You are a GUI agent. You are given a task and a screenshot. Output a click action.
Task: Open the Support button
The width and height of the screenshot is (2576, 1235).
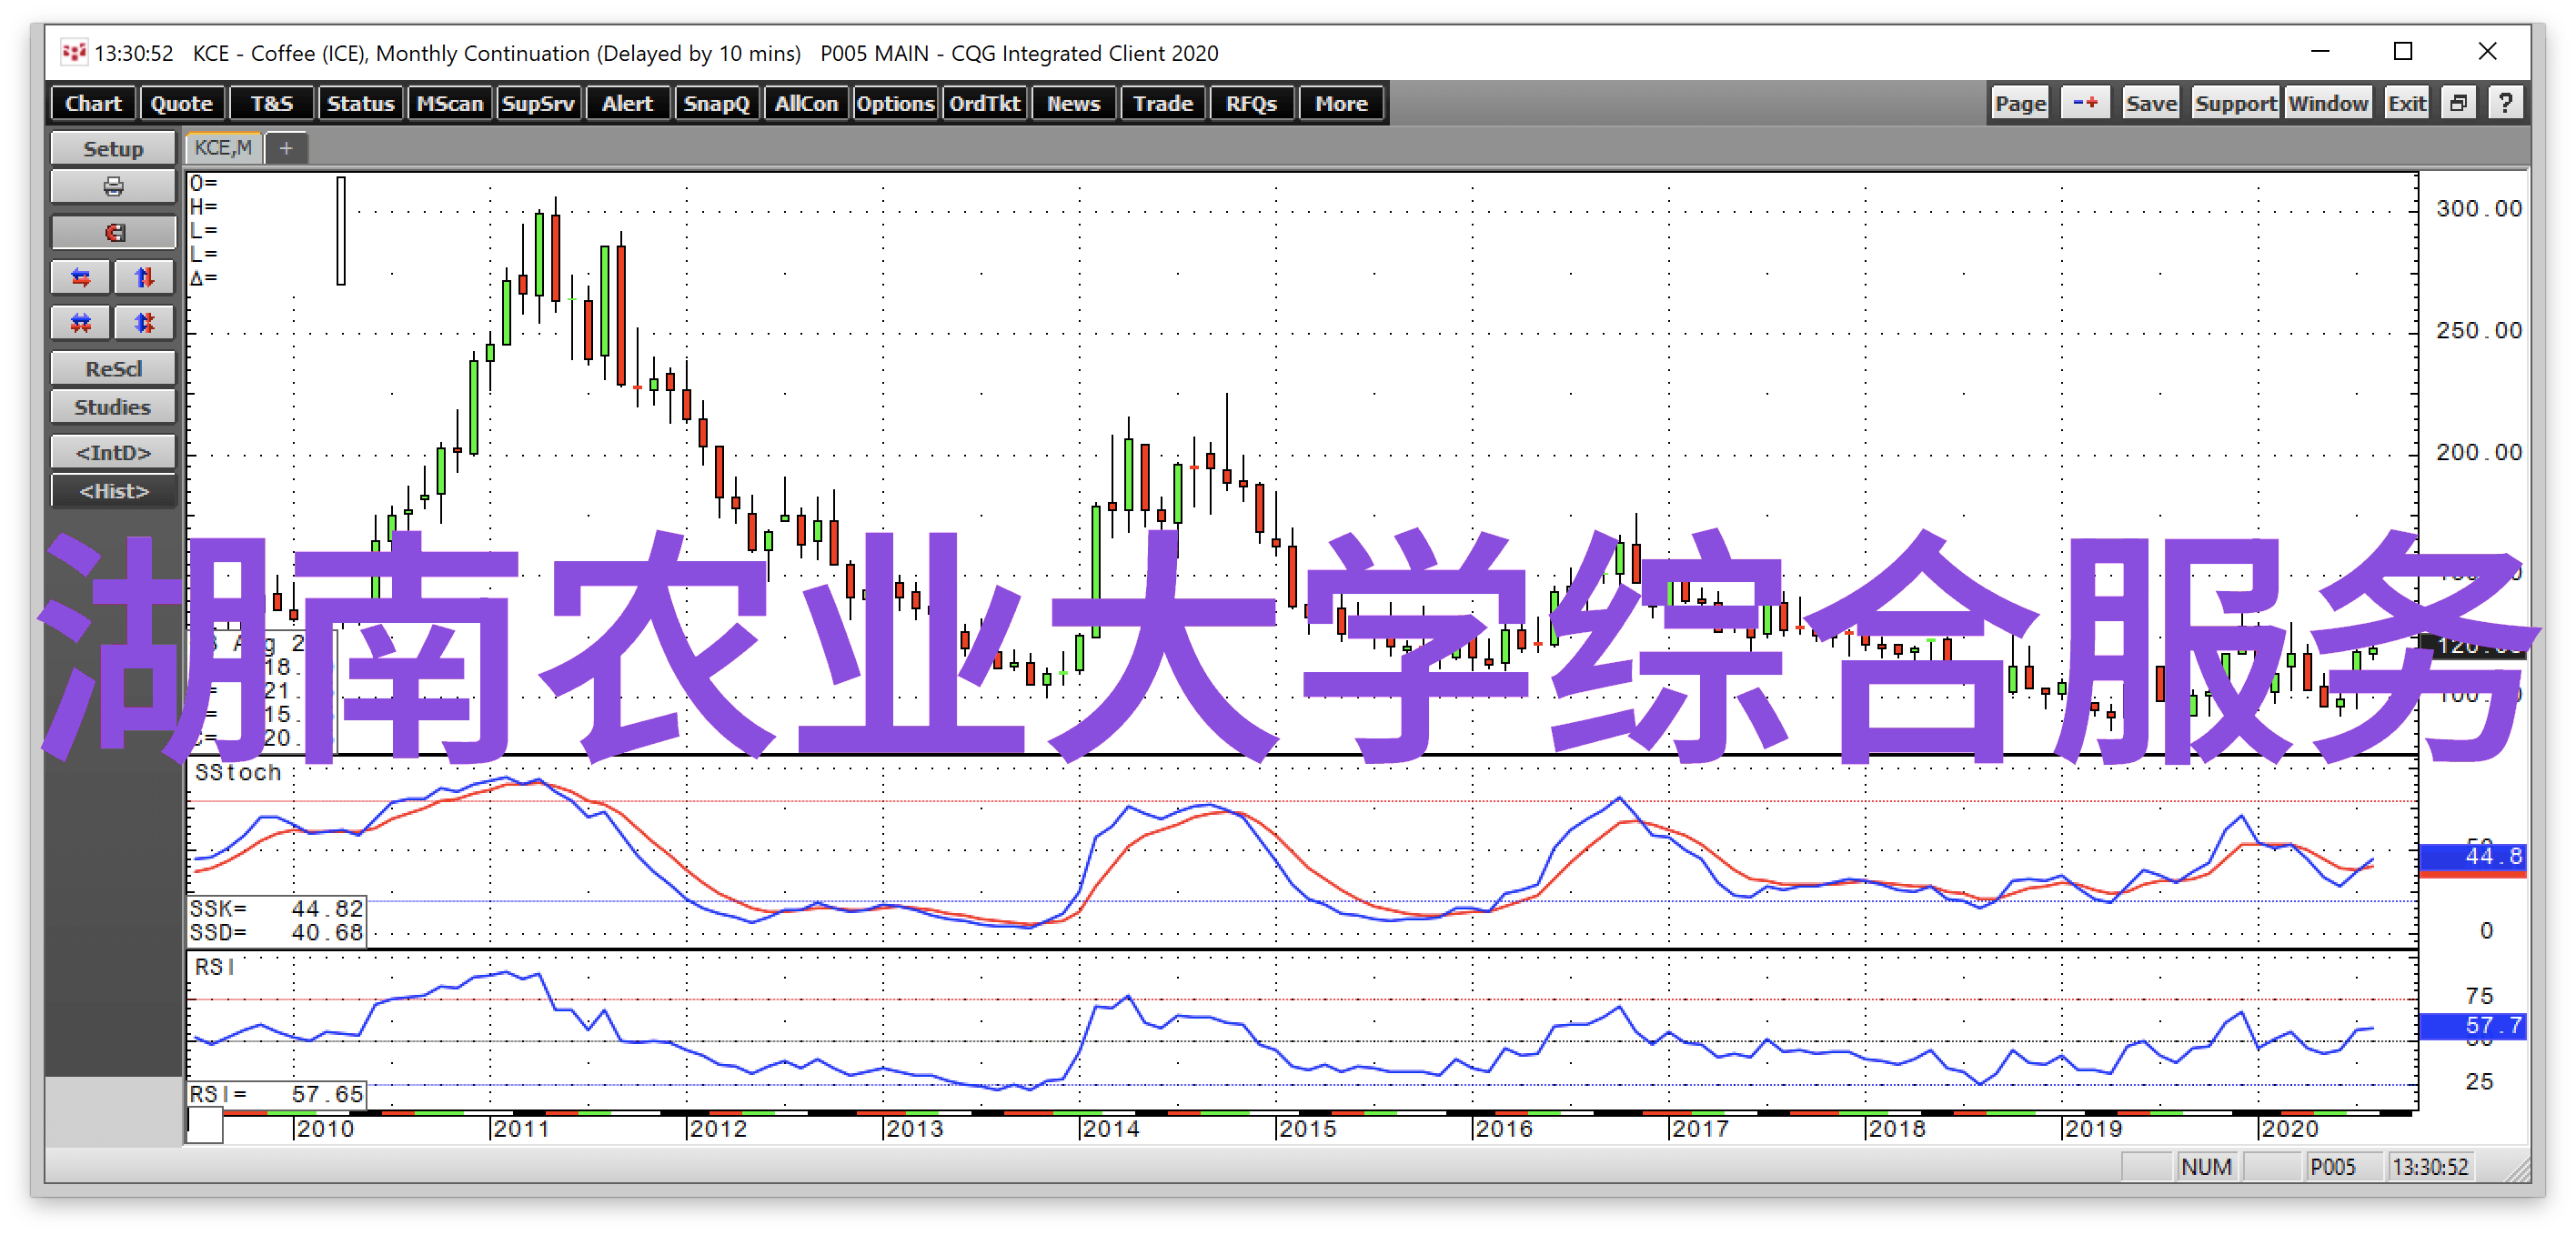pyautogui.click(x=2235, y=103)
